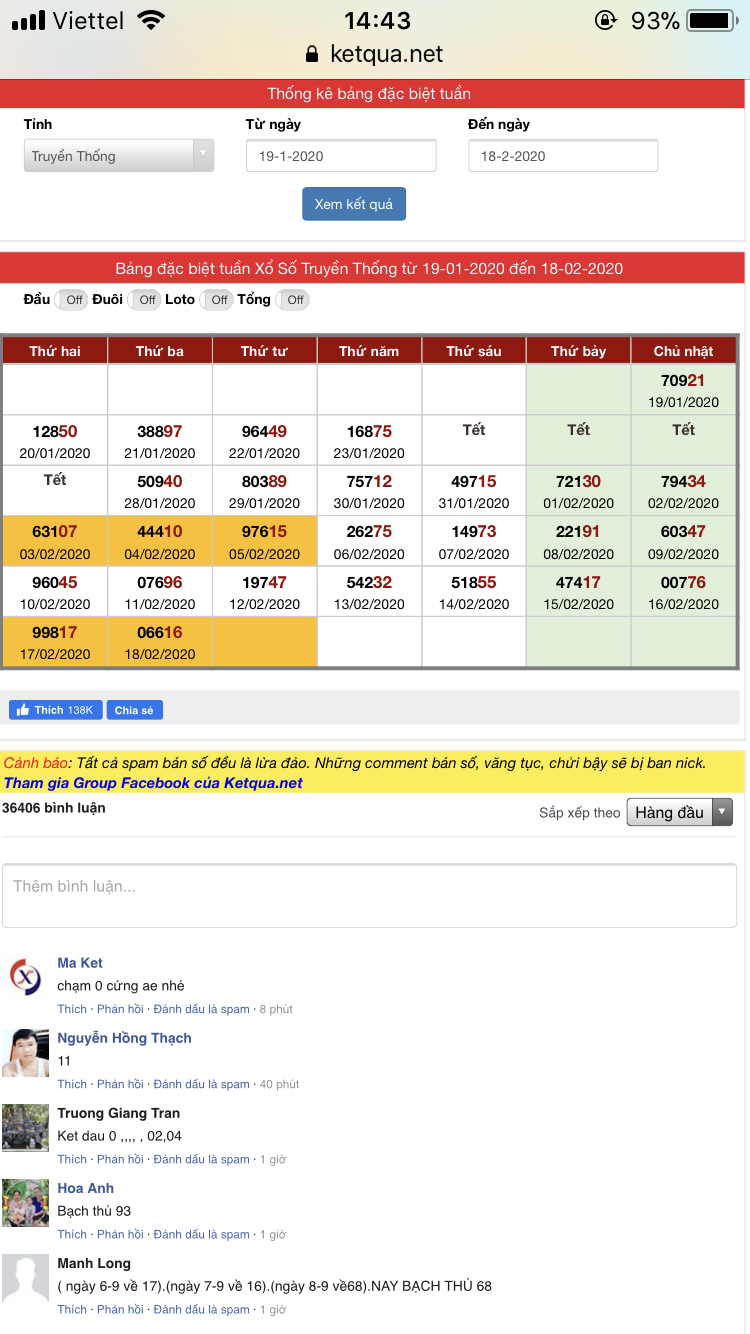Click result 60347 for 09/02/2020

[683, 531]
